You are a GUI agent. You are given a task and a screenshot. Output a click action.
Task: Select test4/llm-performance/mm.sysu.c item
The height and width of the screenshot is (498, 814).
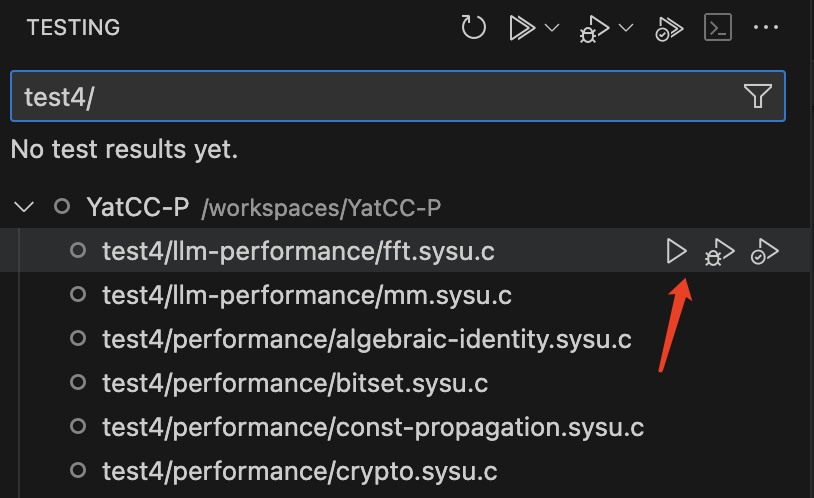pos(306,295)
